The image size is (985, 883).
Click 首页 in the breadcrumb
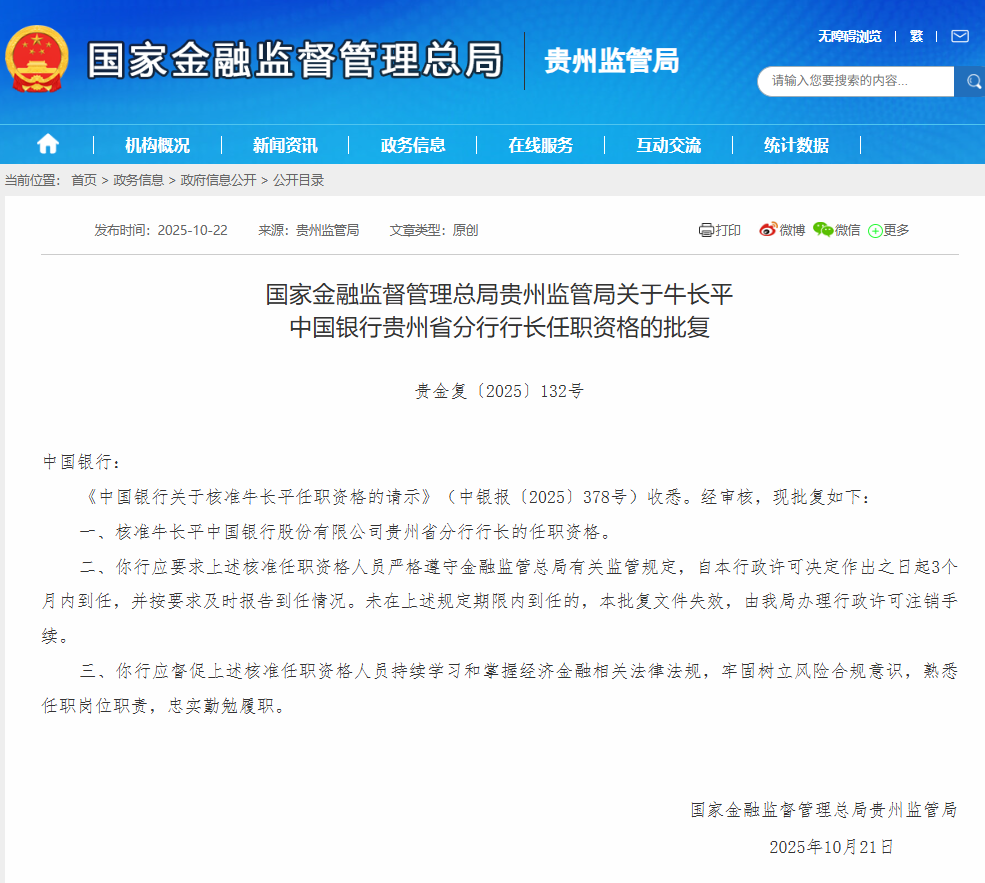coord(84,180)
